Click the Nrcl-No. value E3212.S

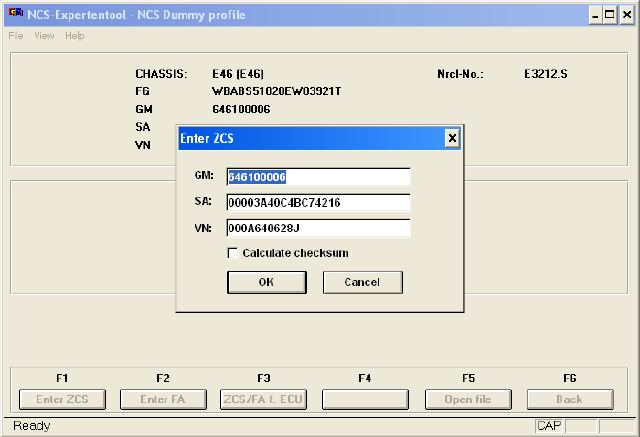point(546,74)
